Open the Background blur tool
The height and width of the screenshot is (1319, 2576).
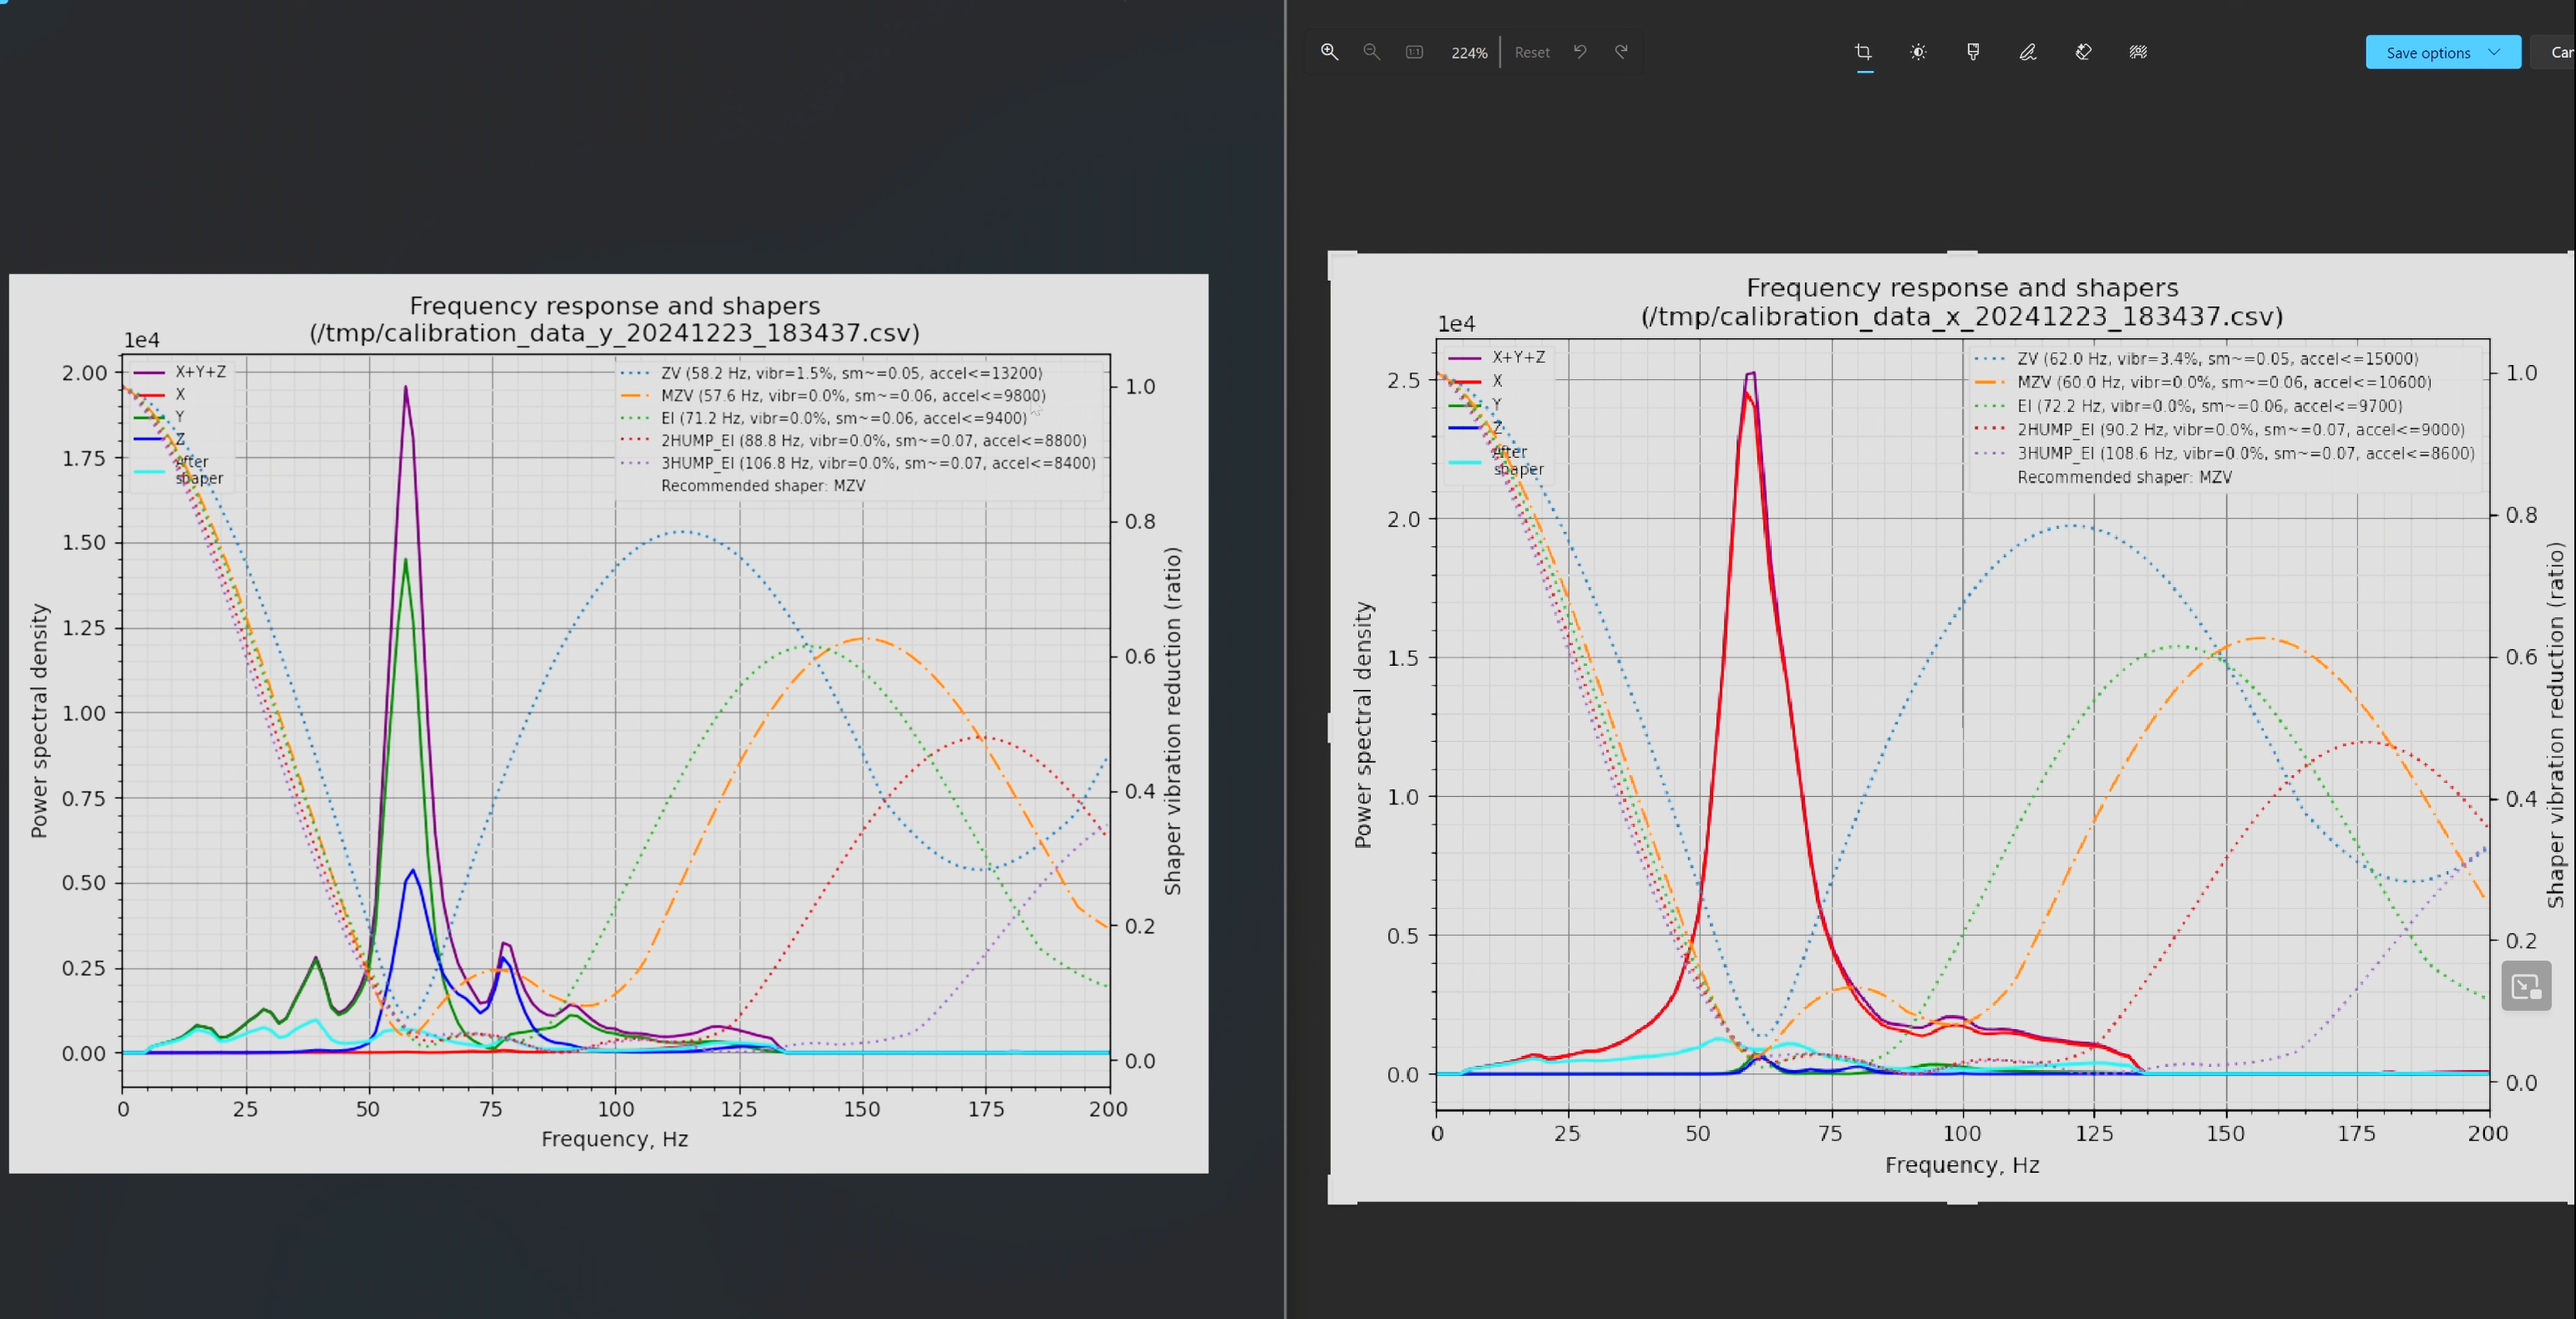tap(2138, 52)
